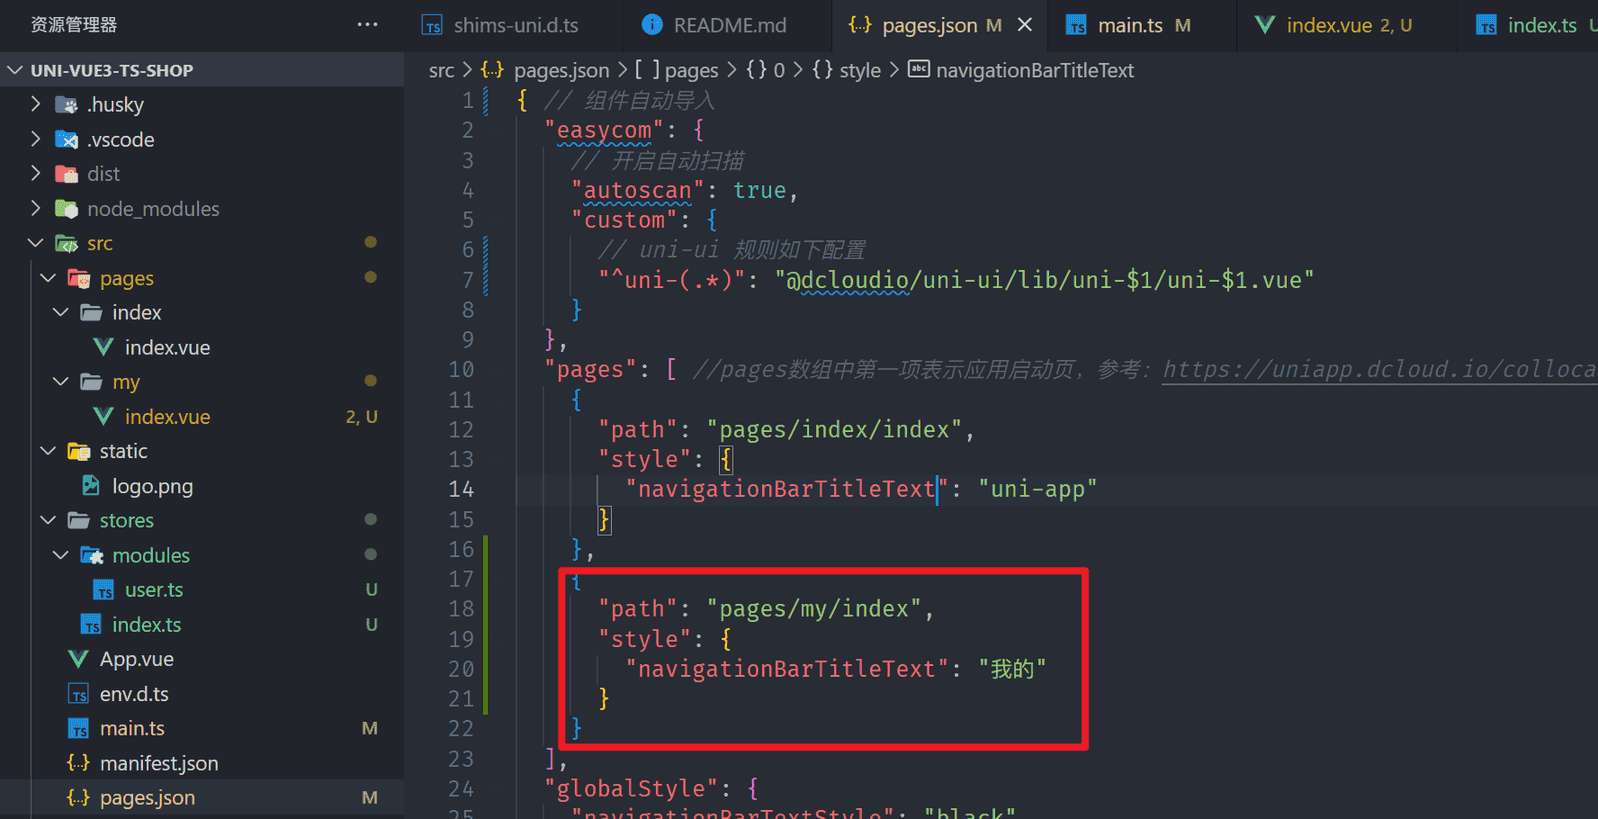Screen dimensions: 1598x819
Task: Open the uniapp.dcloud.io link in comment
Action: (1378, 370)
